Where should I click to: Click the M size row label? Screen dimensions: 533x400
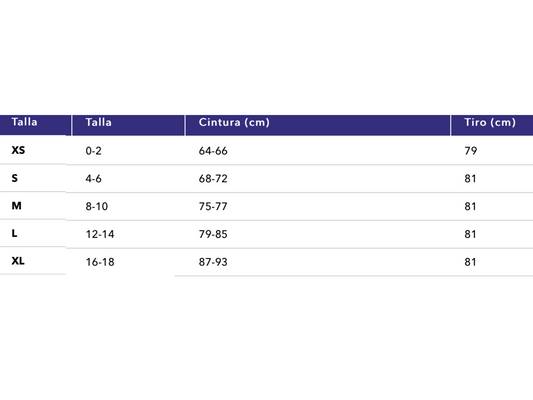16,206
